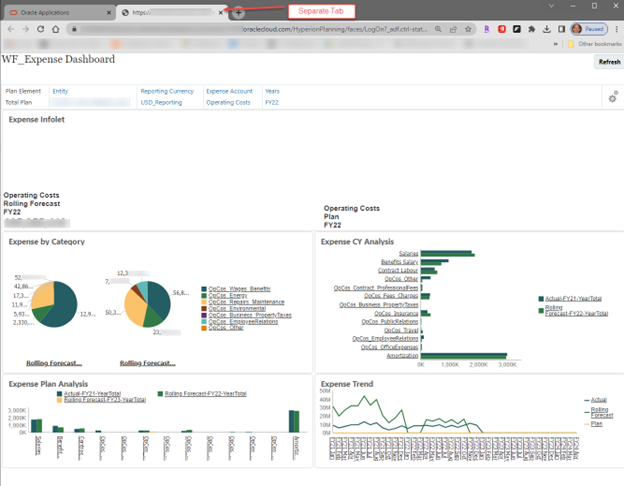The height and width of the screenshot is (486, 624).
Task: Click the left Rolling Forecast pie chart
Action: tap(54, 304)
